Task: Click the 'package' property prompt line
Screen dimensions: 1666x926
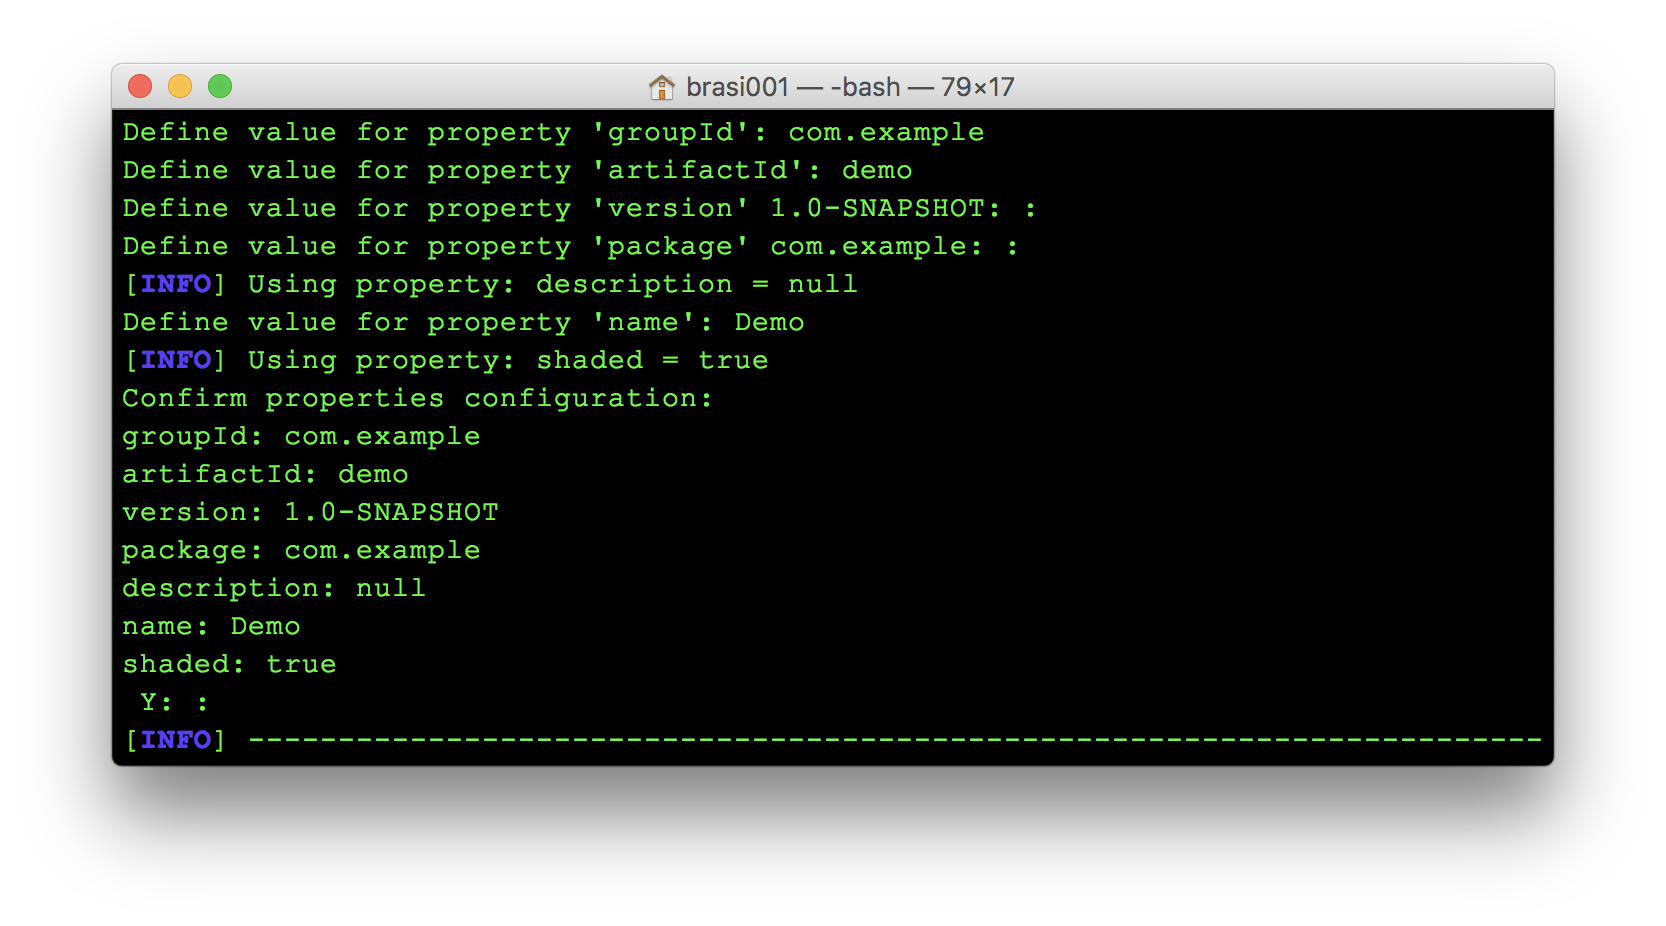Action: pyautogui.click(x=569, y=247)
